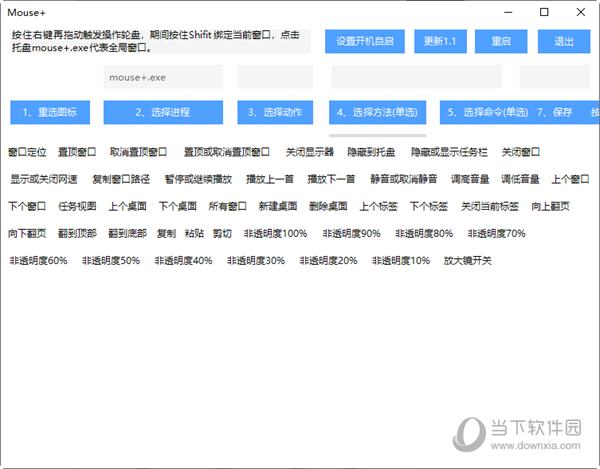This screenshot has height=469, width=600.
Task: Click the 设置开机自启 button
Action: (x=364, y=41)
